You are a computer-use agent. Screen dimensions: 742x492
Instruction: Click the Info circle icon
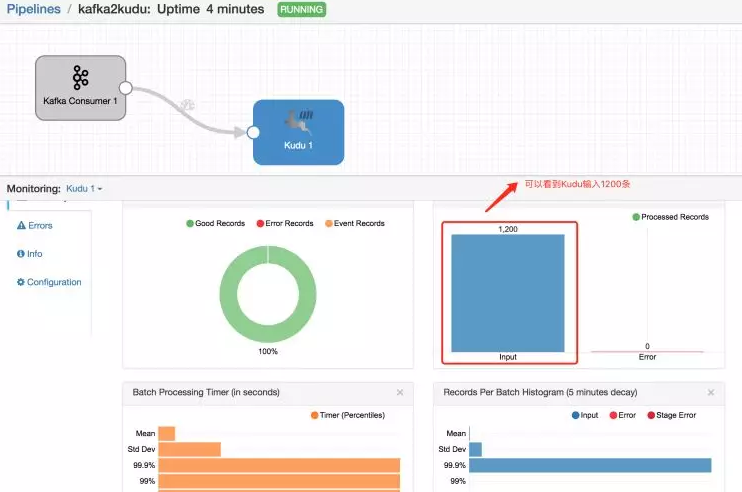click(x=21, y=254)
